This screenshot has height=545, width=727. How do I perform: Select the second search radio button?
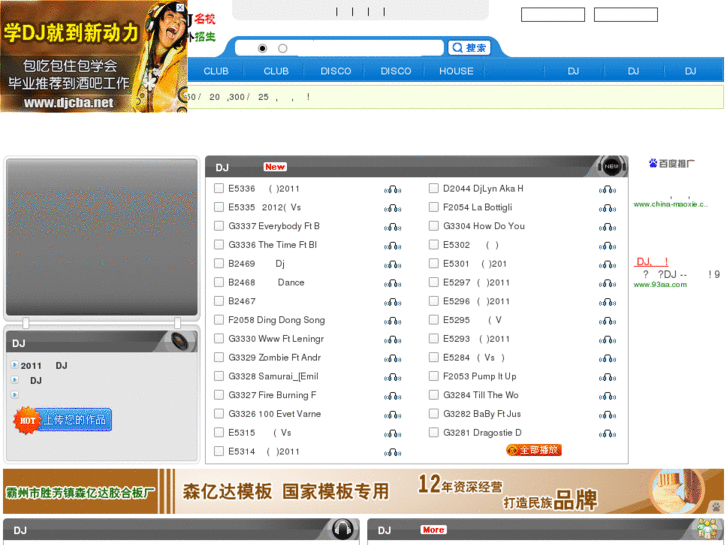(x=283, y=48)
